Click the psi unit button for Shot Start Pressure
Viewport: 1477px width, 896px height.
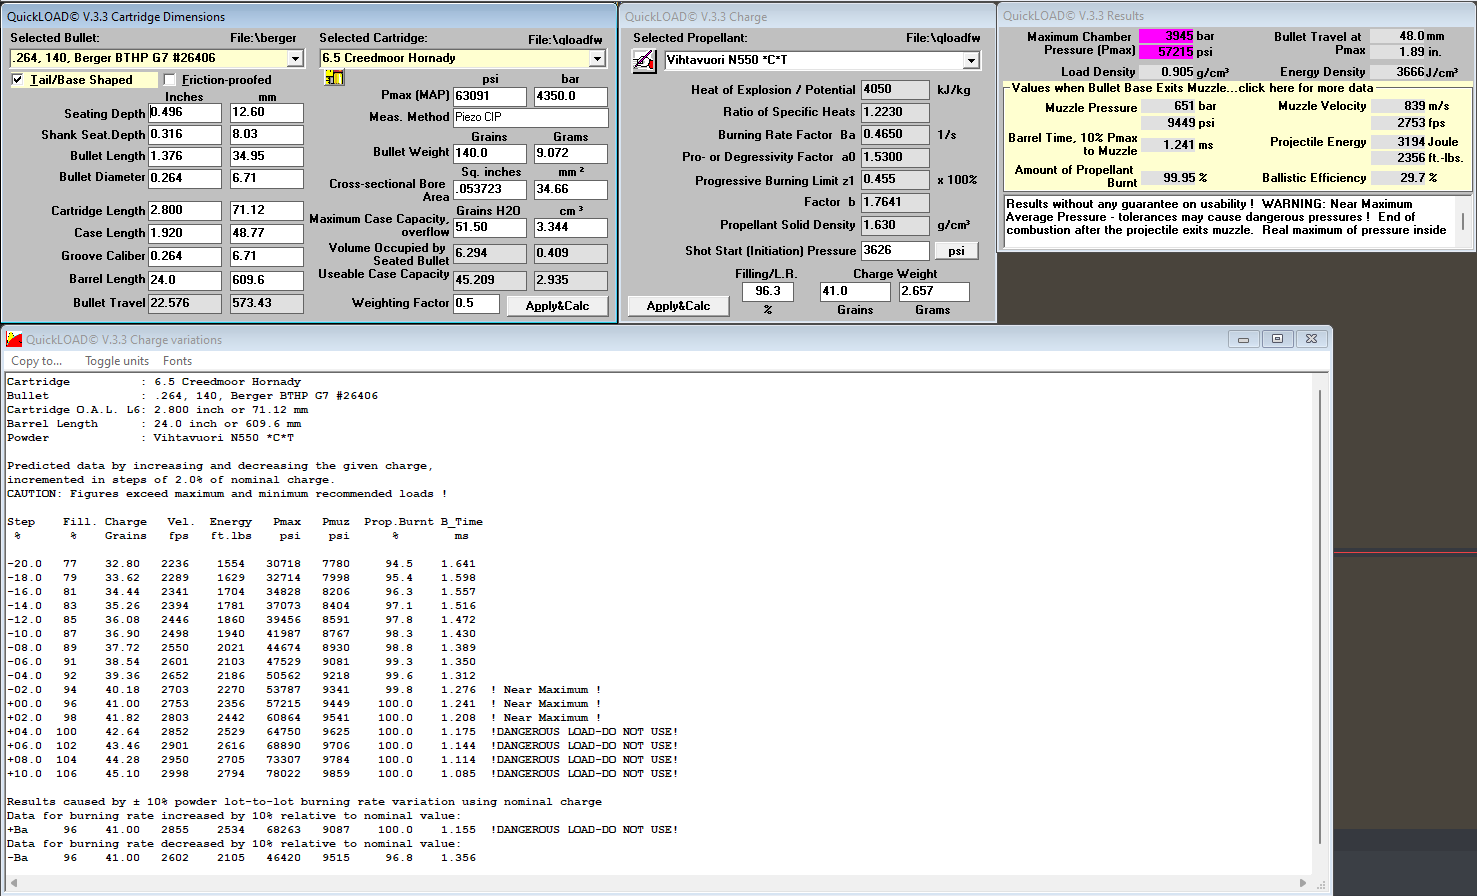(956, 251)
